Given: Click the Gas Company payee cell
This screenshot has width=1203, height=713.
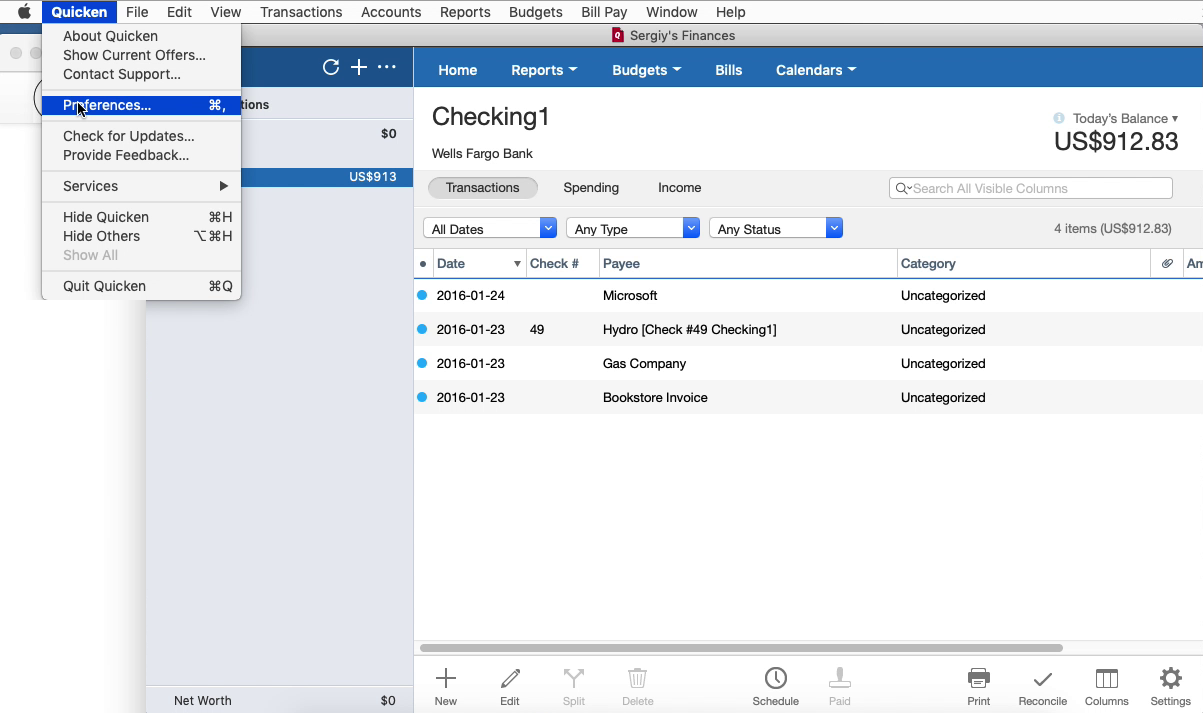Looking at the screenshot, I should click(644, 363).
